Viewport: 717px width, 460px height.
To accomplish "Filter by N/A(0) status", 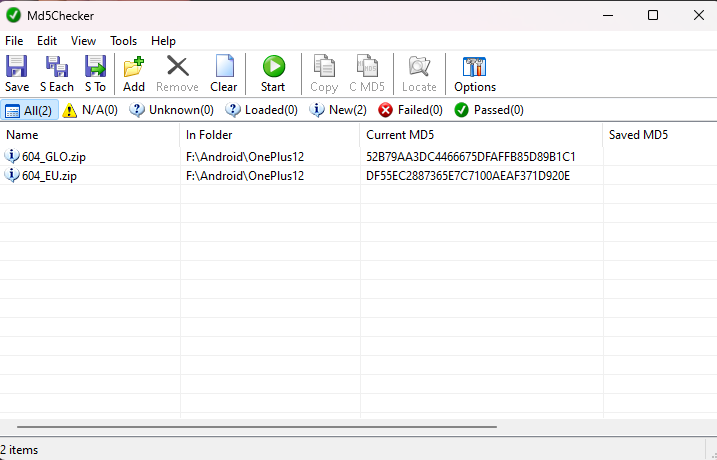I will 90,110.
